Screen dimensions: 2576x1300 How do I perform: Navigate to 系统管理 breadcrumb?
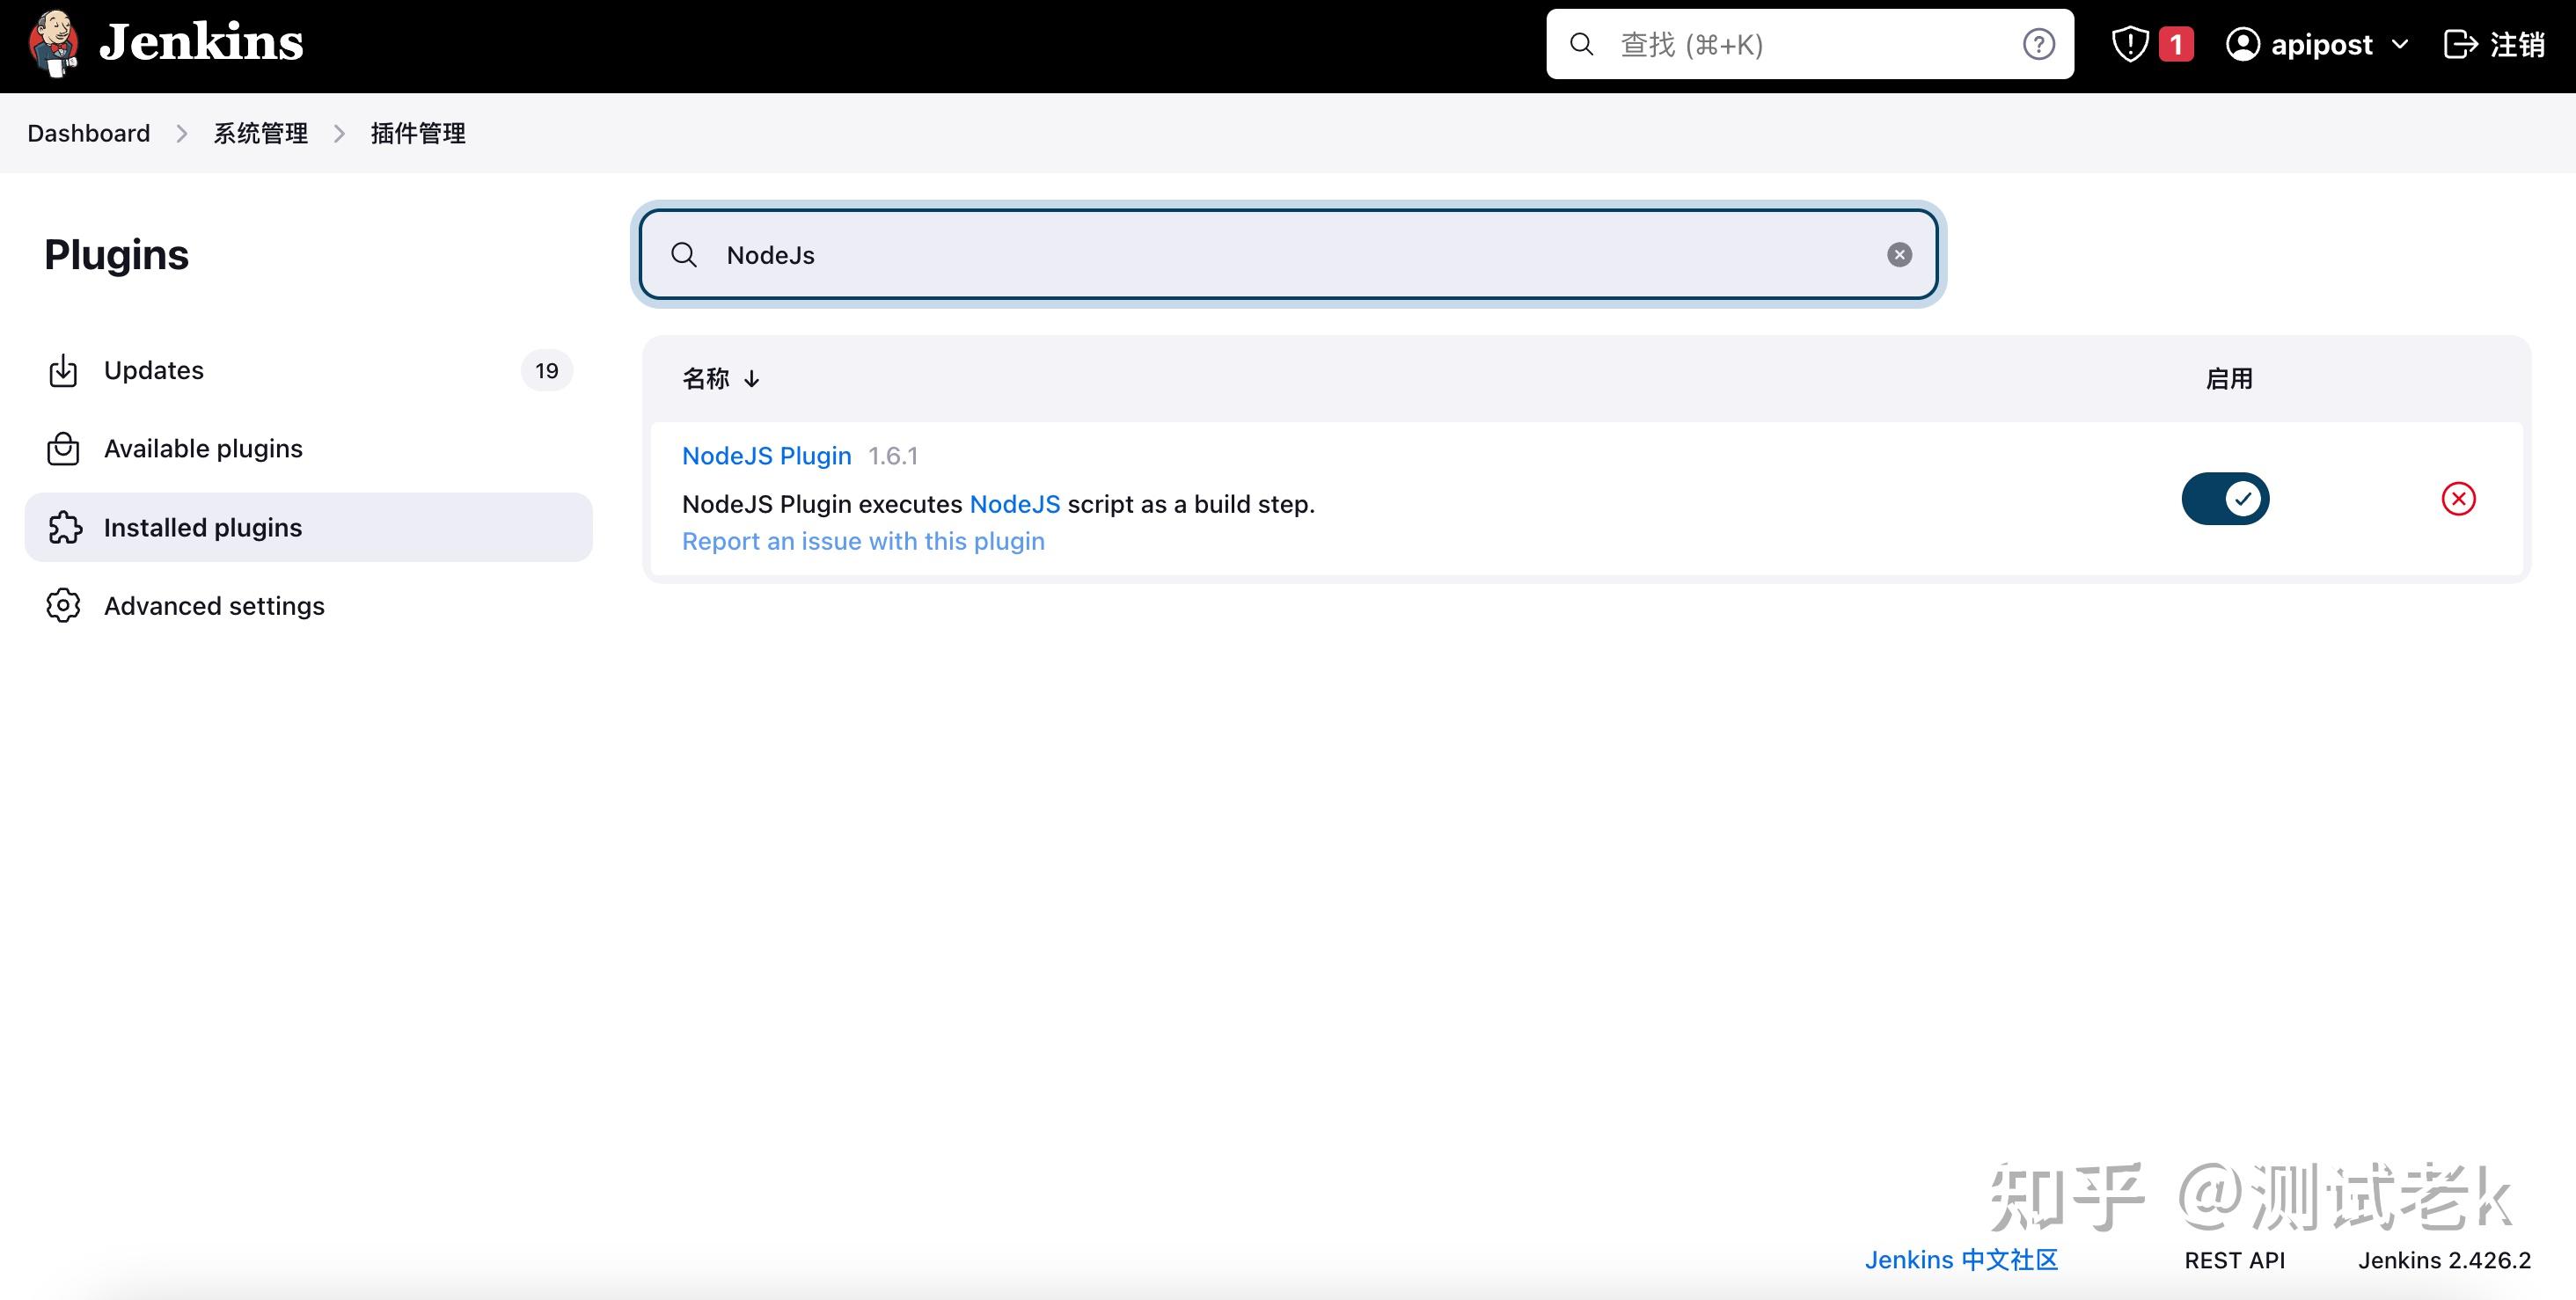click(x=260, y=133)
